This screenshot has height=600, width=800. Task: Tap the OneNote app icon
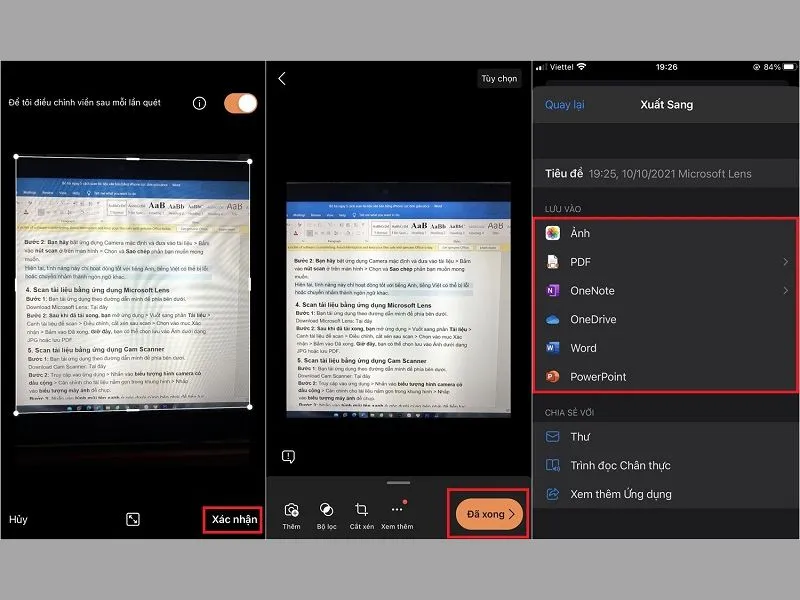tap(553, 291)
